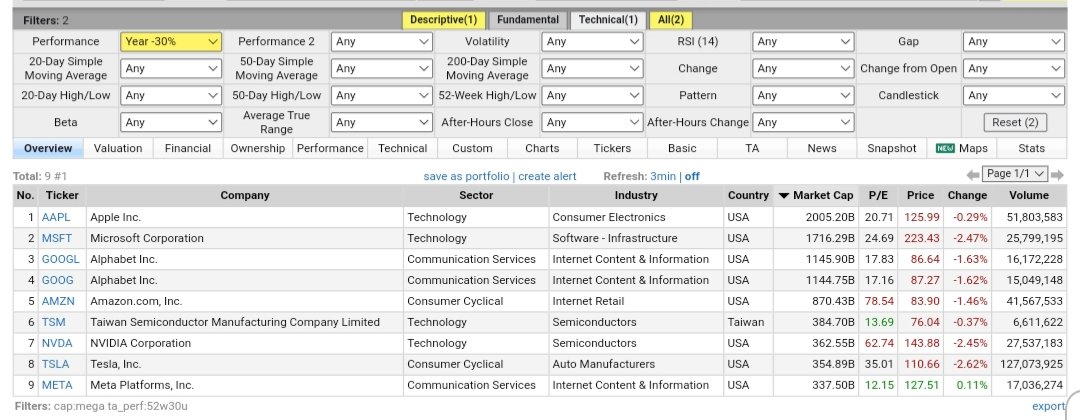The width and height of the screenshot is (1080, 420).
Task: Open the After-Hours Change dropdown
Action: tap(803, 122)
